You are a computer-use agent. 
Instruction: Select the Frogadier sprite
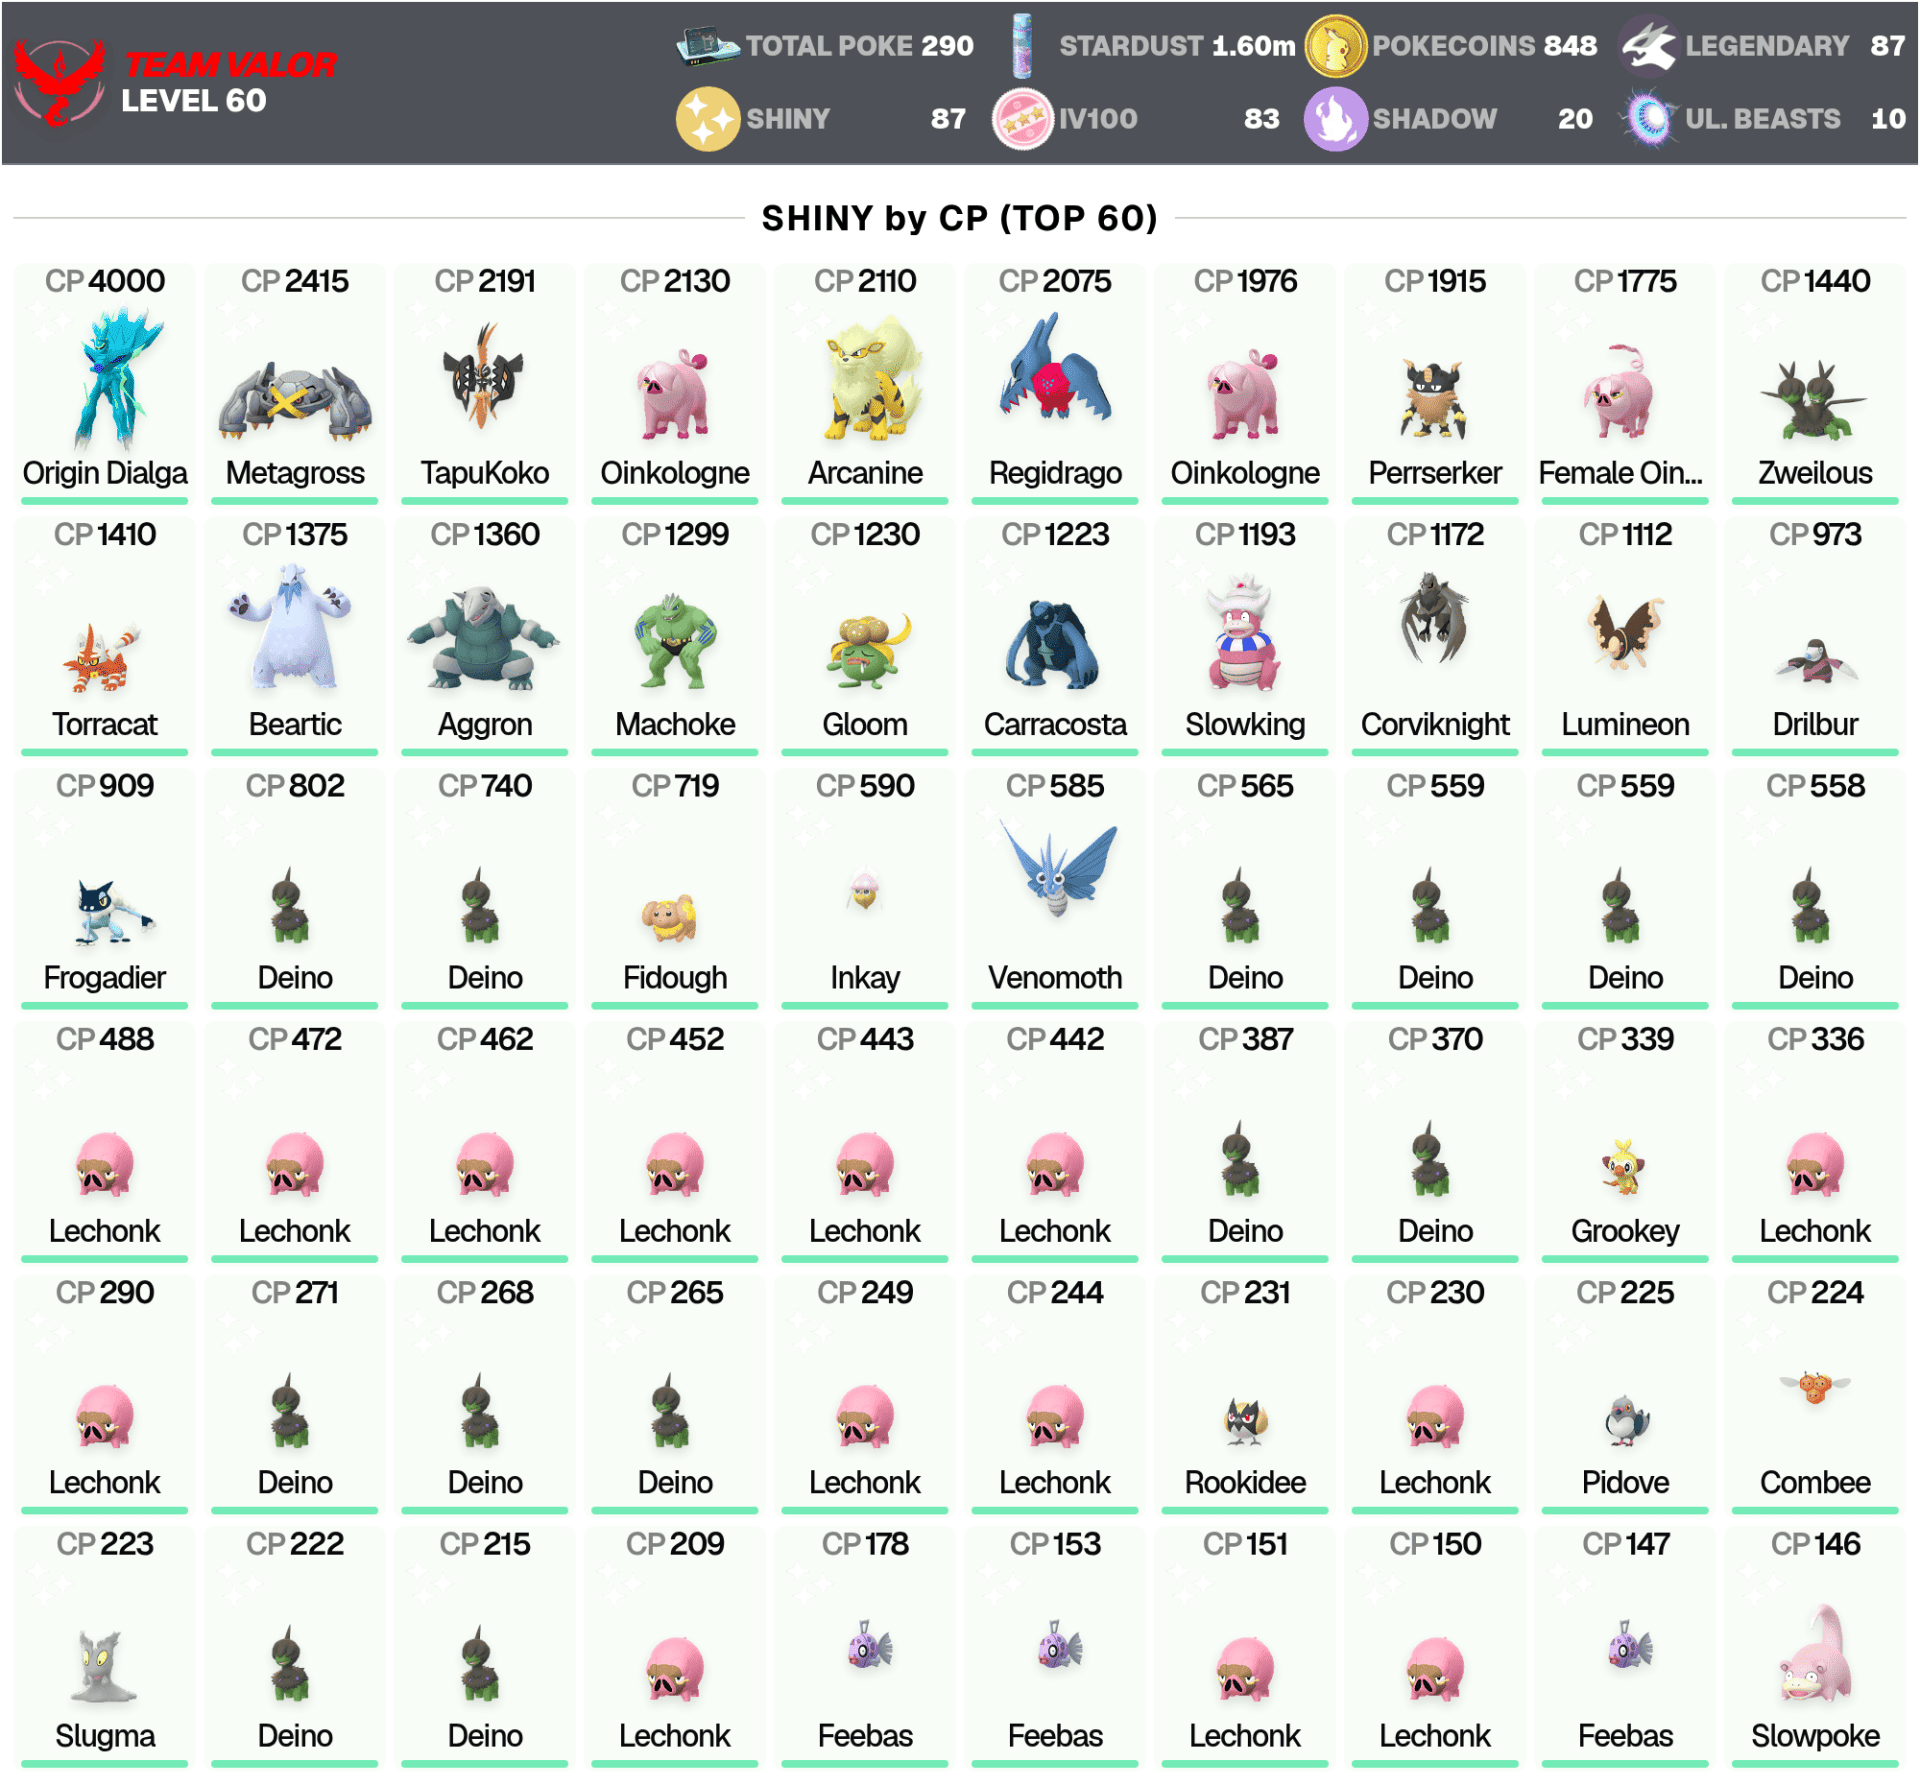tap(114, 913)
